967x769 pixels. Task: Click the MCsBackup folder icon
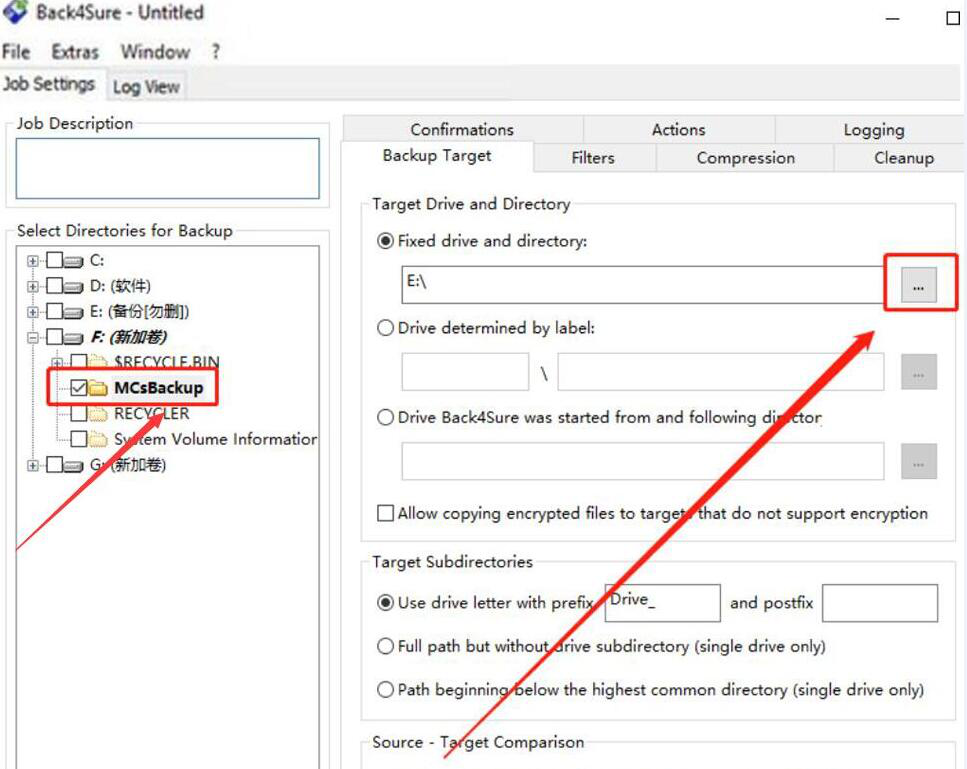coord(97,388)
